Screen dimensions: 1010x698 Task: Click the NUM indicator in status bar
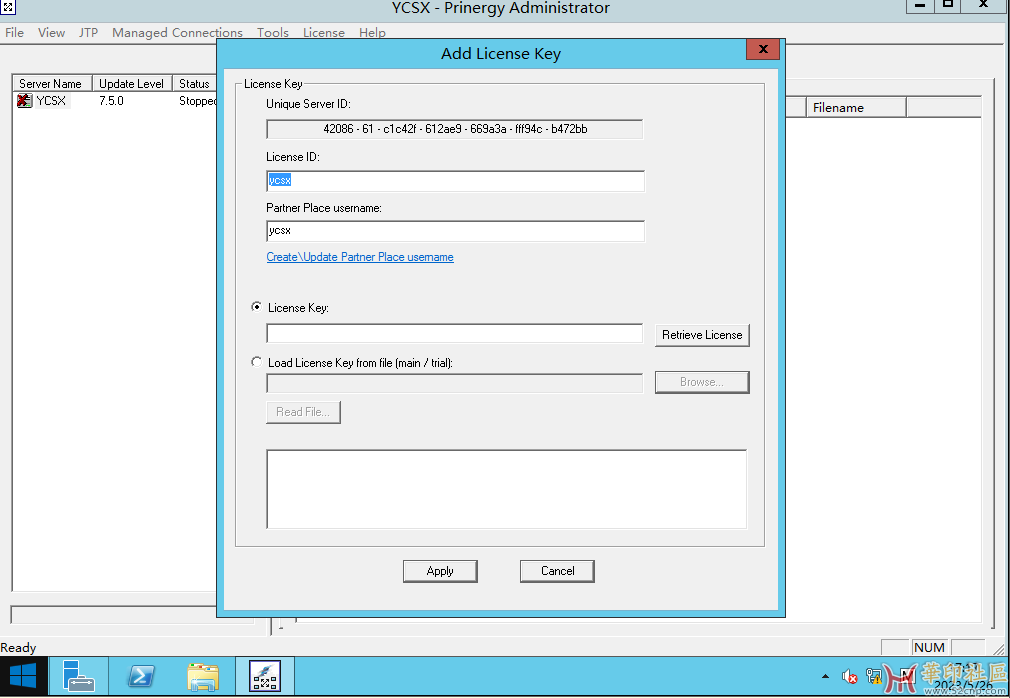(929, 647)
